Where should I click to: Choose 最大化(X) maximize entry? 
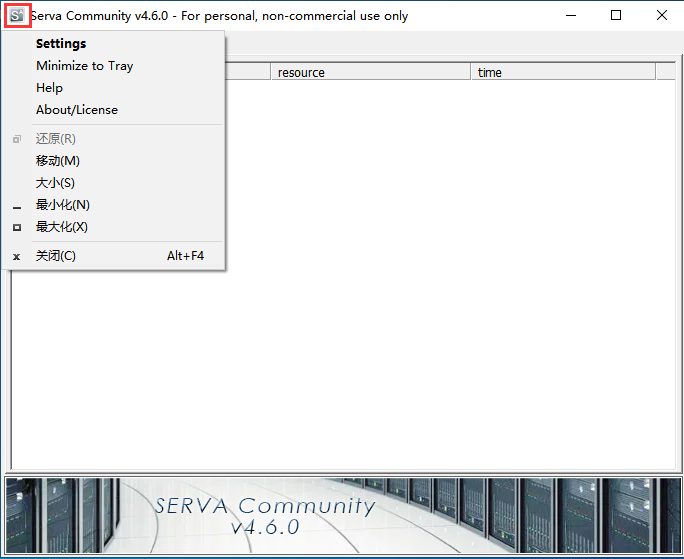[113, 227]
